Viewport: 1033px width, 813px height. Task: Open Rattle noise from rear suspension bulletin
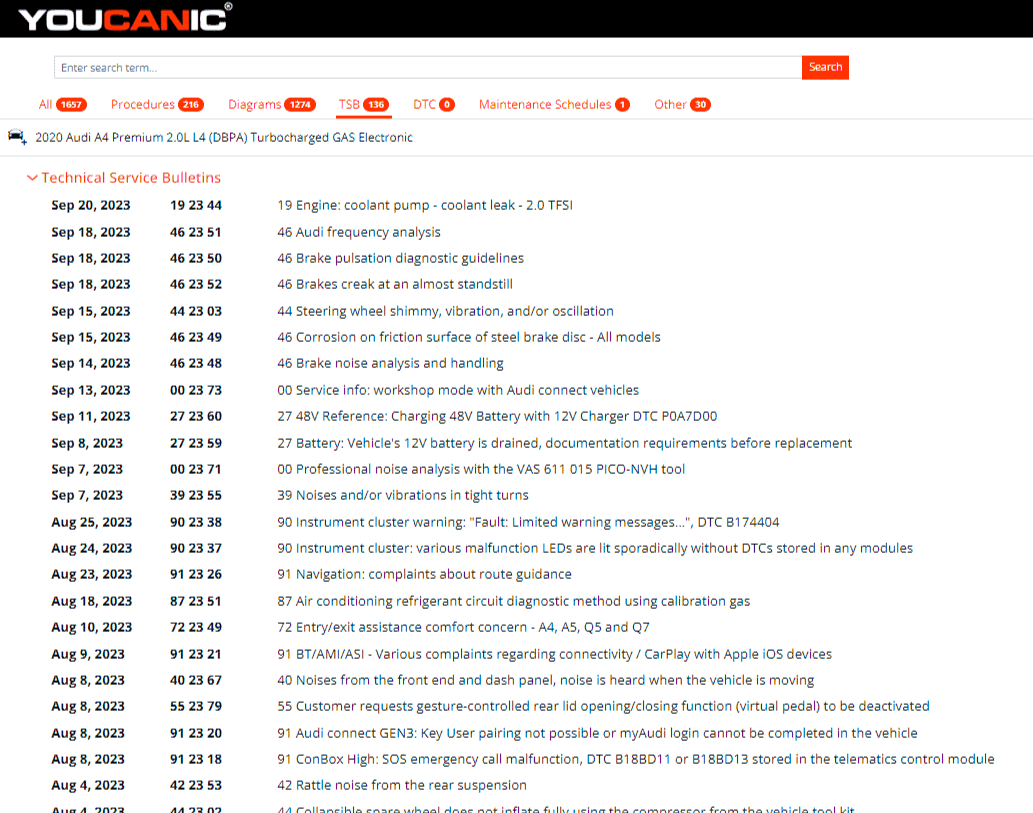coord(402,785)
